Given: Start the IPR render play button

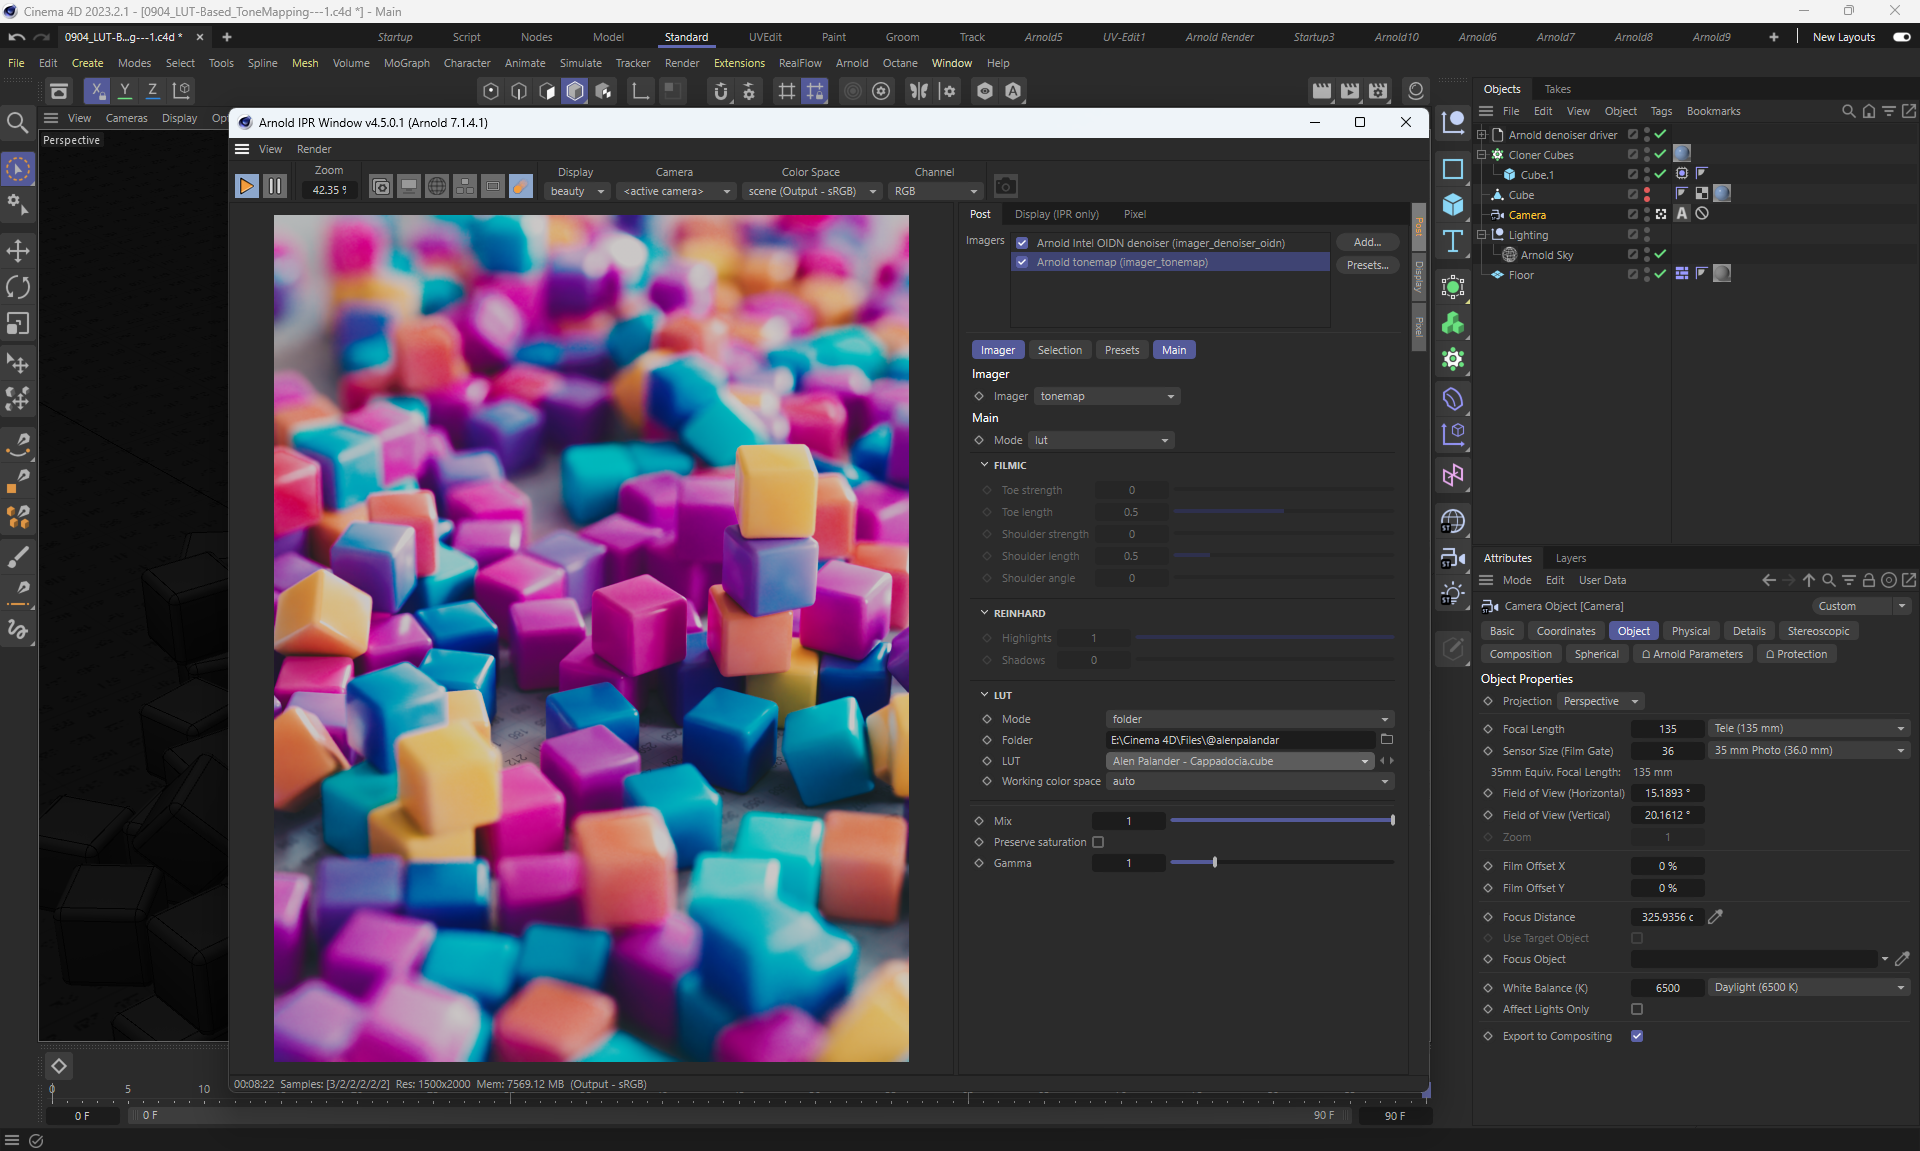Looking at the screenshot, I should (x=246, y=187).
